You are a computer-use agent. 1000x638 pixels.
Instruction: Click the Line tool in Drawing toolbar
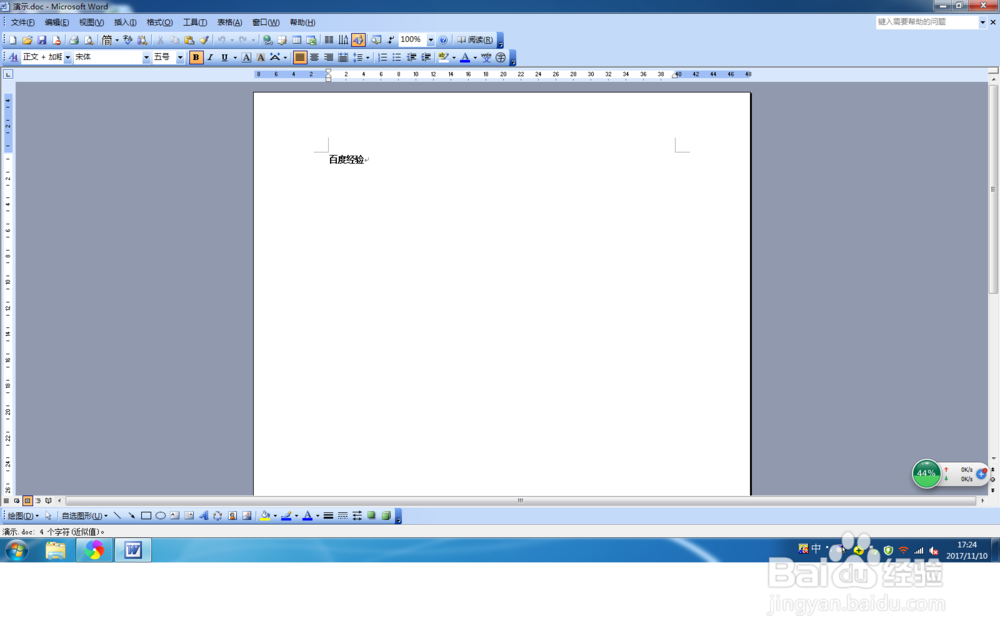(x=117, y=516)
